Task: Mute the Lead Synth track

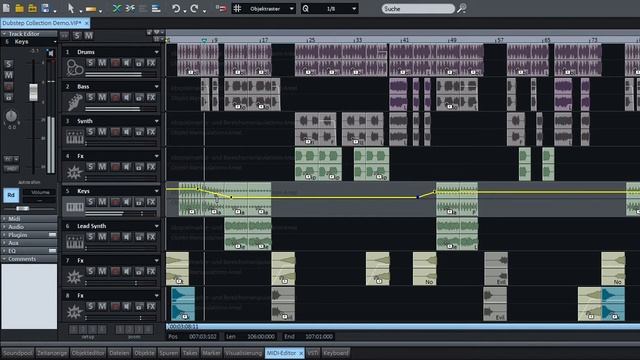Action: [x=102, y=237]
